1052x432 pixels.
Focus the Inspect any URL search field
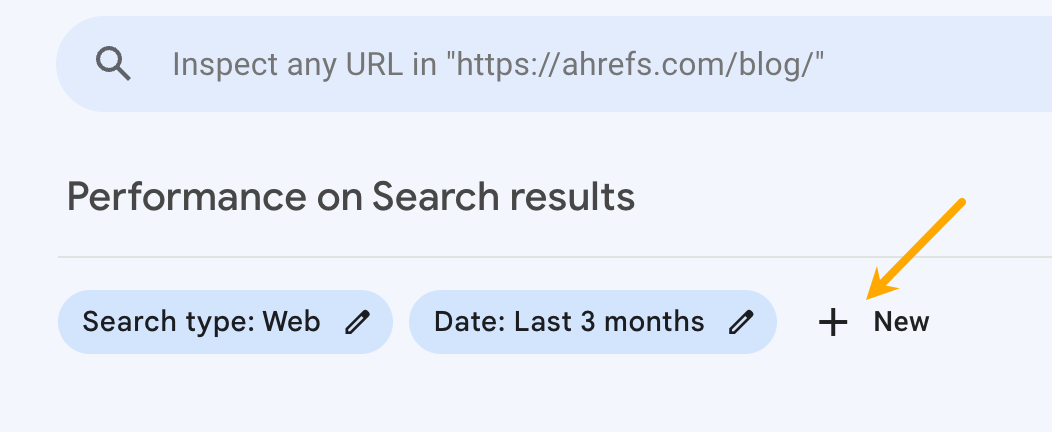click(554, 64)
